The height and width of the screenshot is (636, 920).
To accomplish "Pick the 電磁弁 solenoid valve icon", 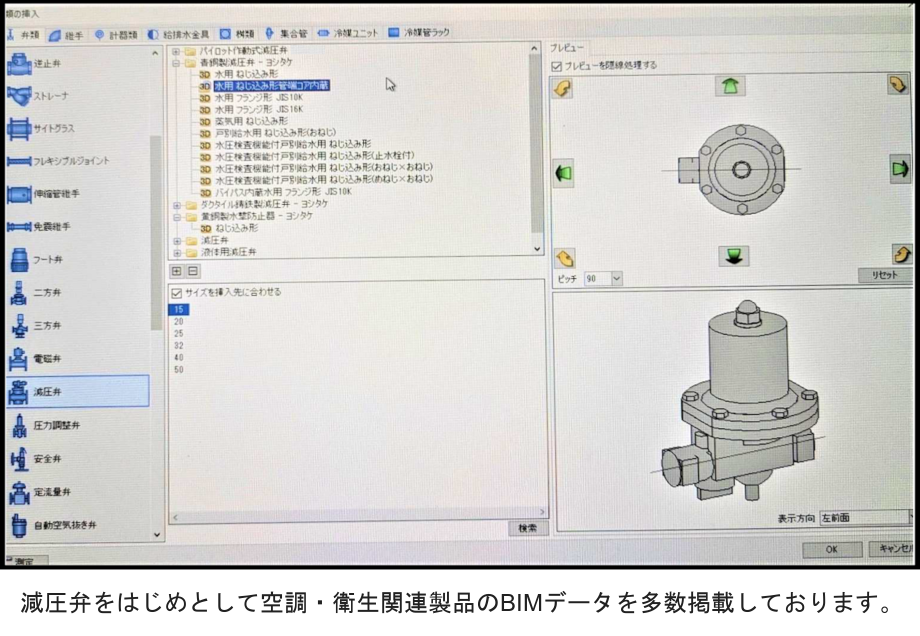I will point(20,359).
